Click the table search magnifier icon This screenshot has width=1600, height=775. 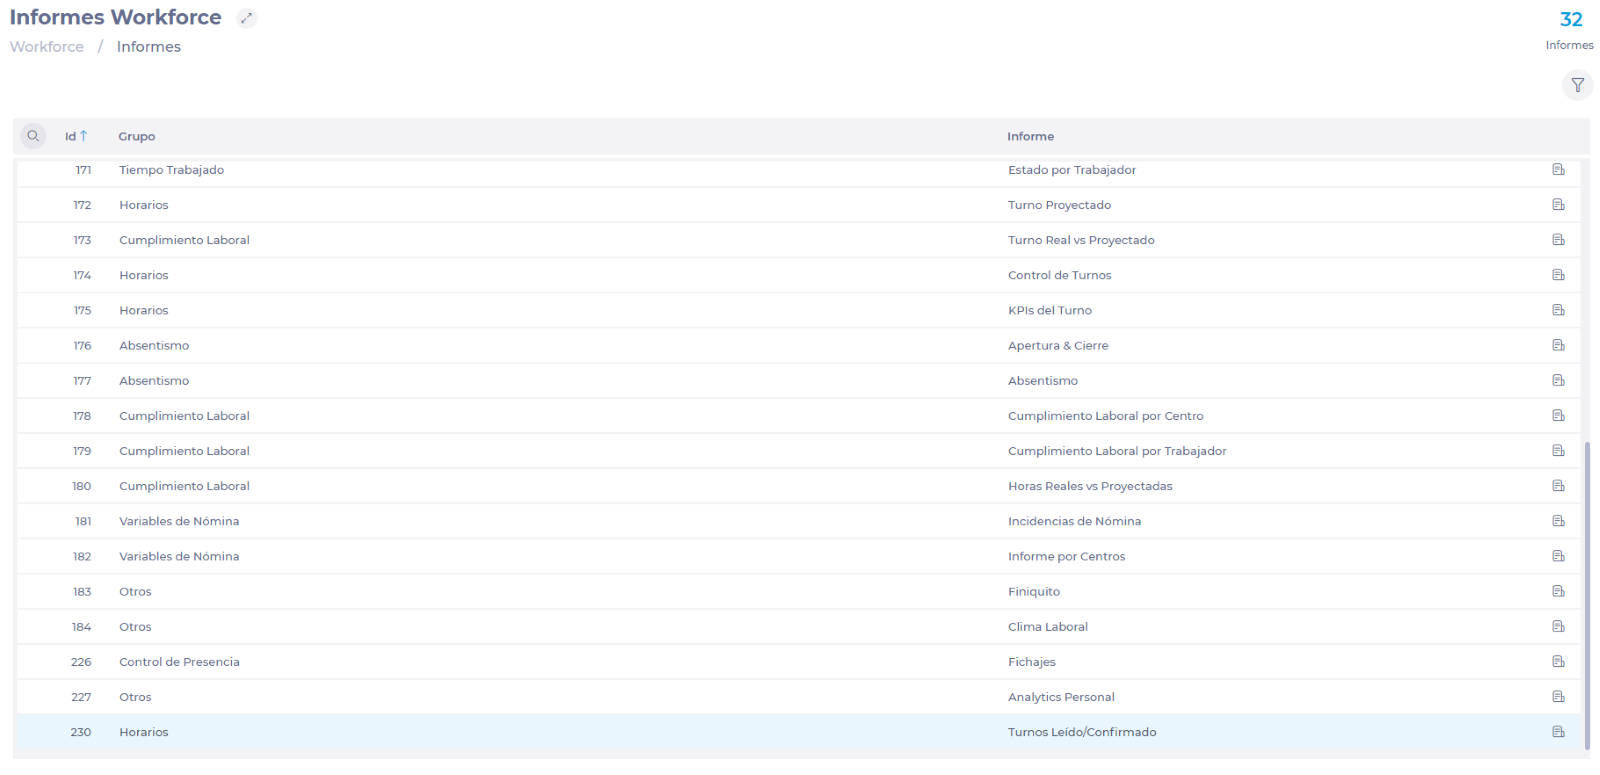[33, 136]
